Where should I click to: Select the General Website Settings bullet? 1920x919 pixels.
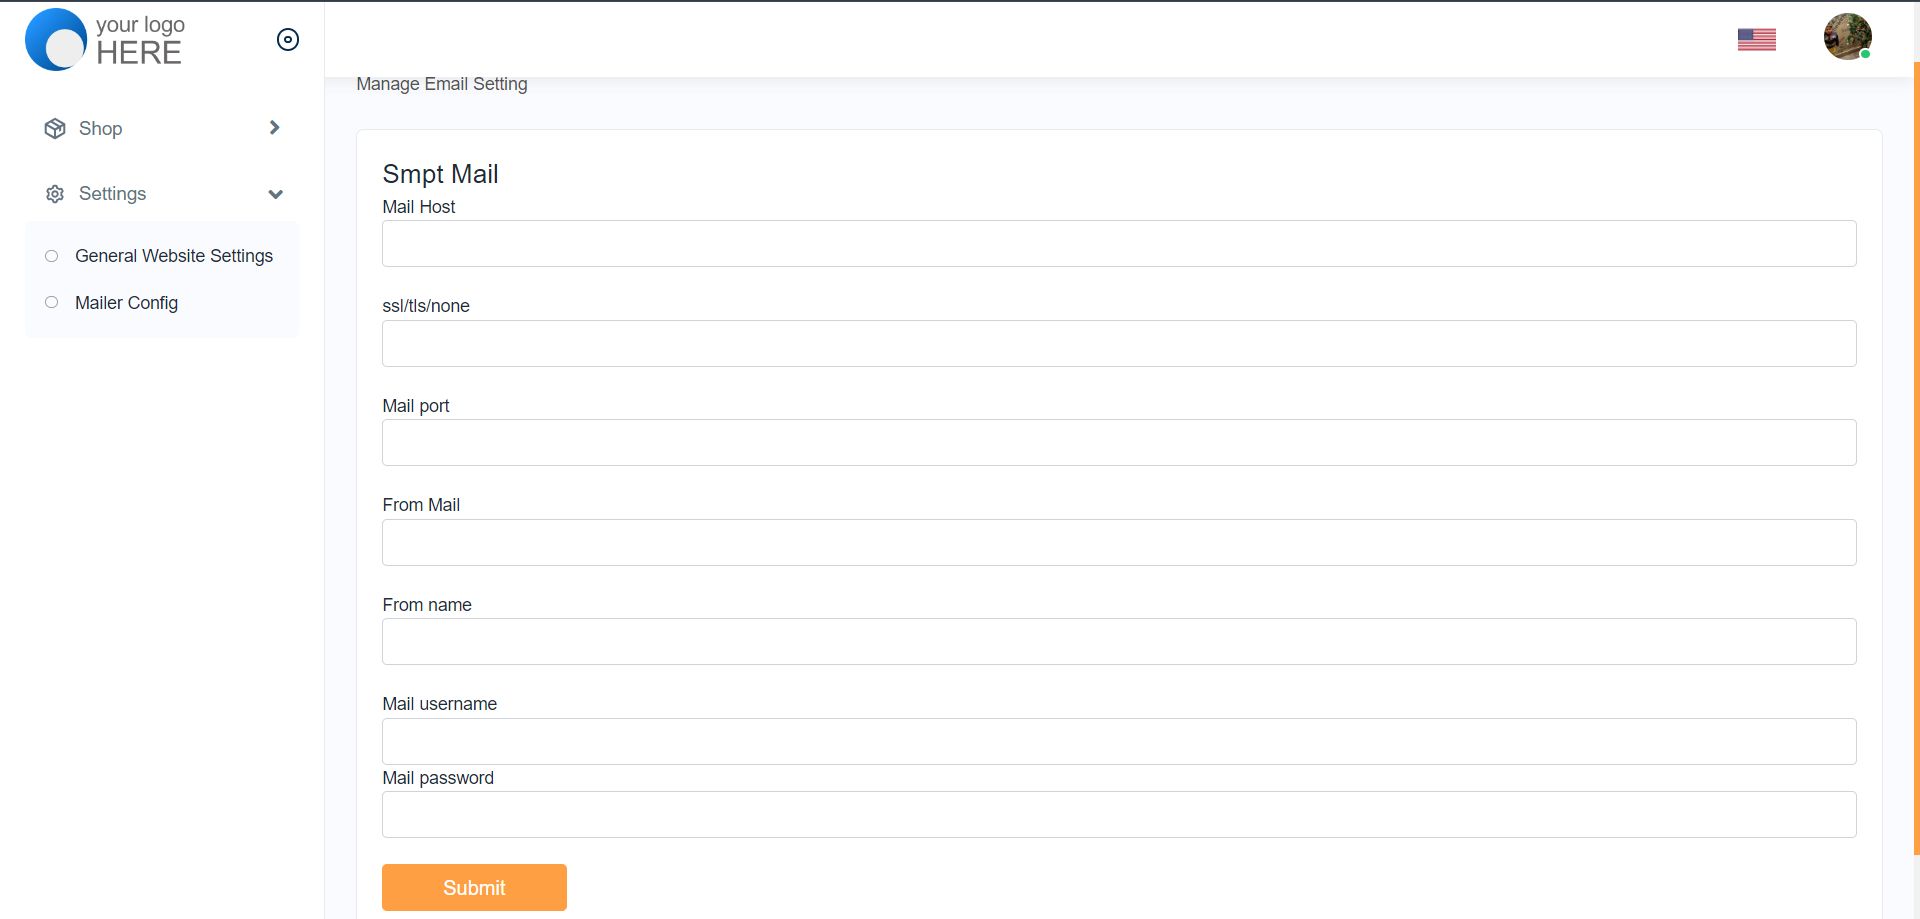pos(52,256)
